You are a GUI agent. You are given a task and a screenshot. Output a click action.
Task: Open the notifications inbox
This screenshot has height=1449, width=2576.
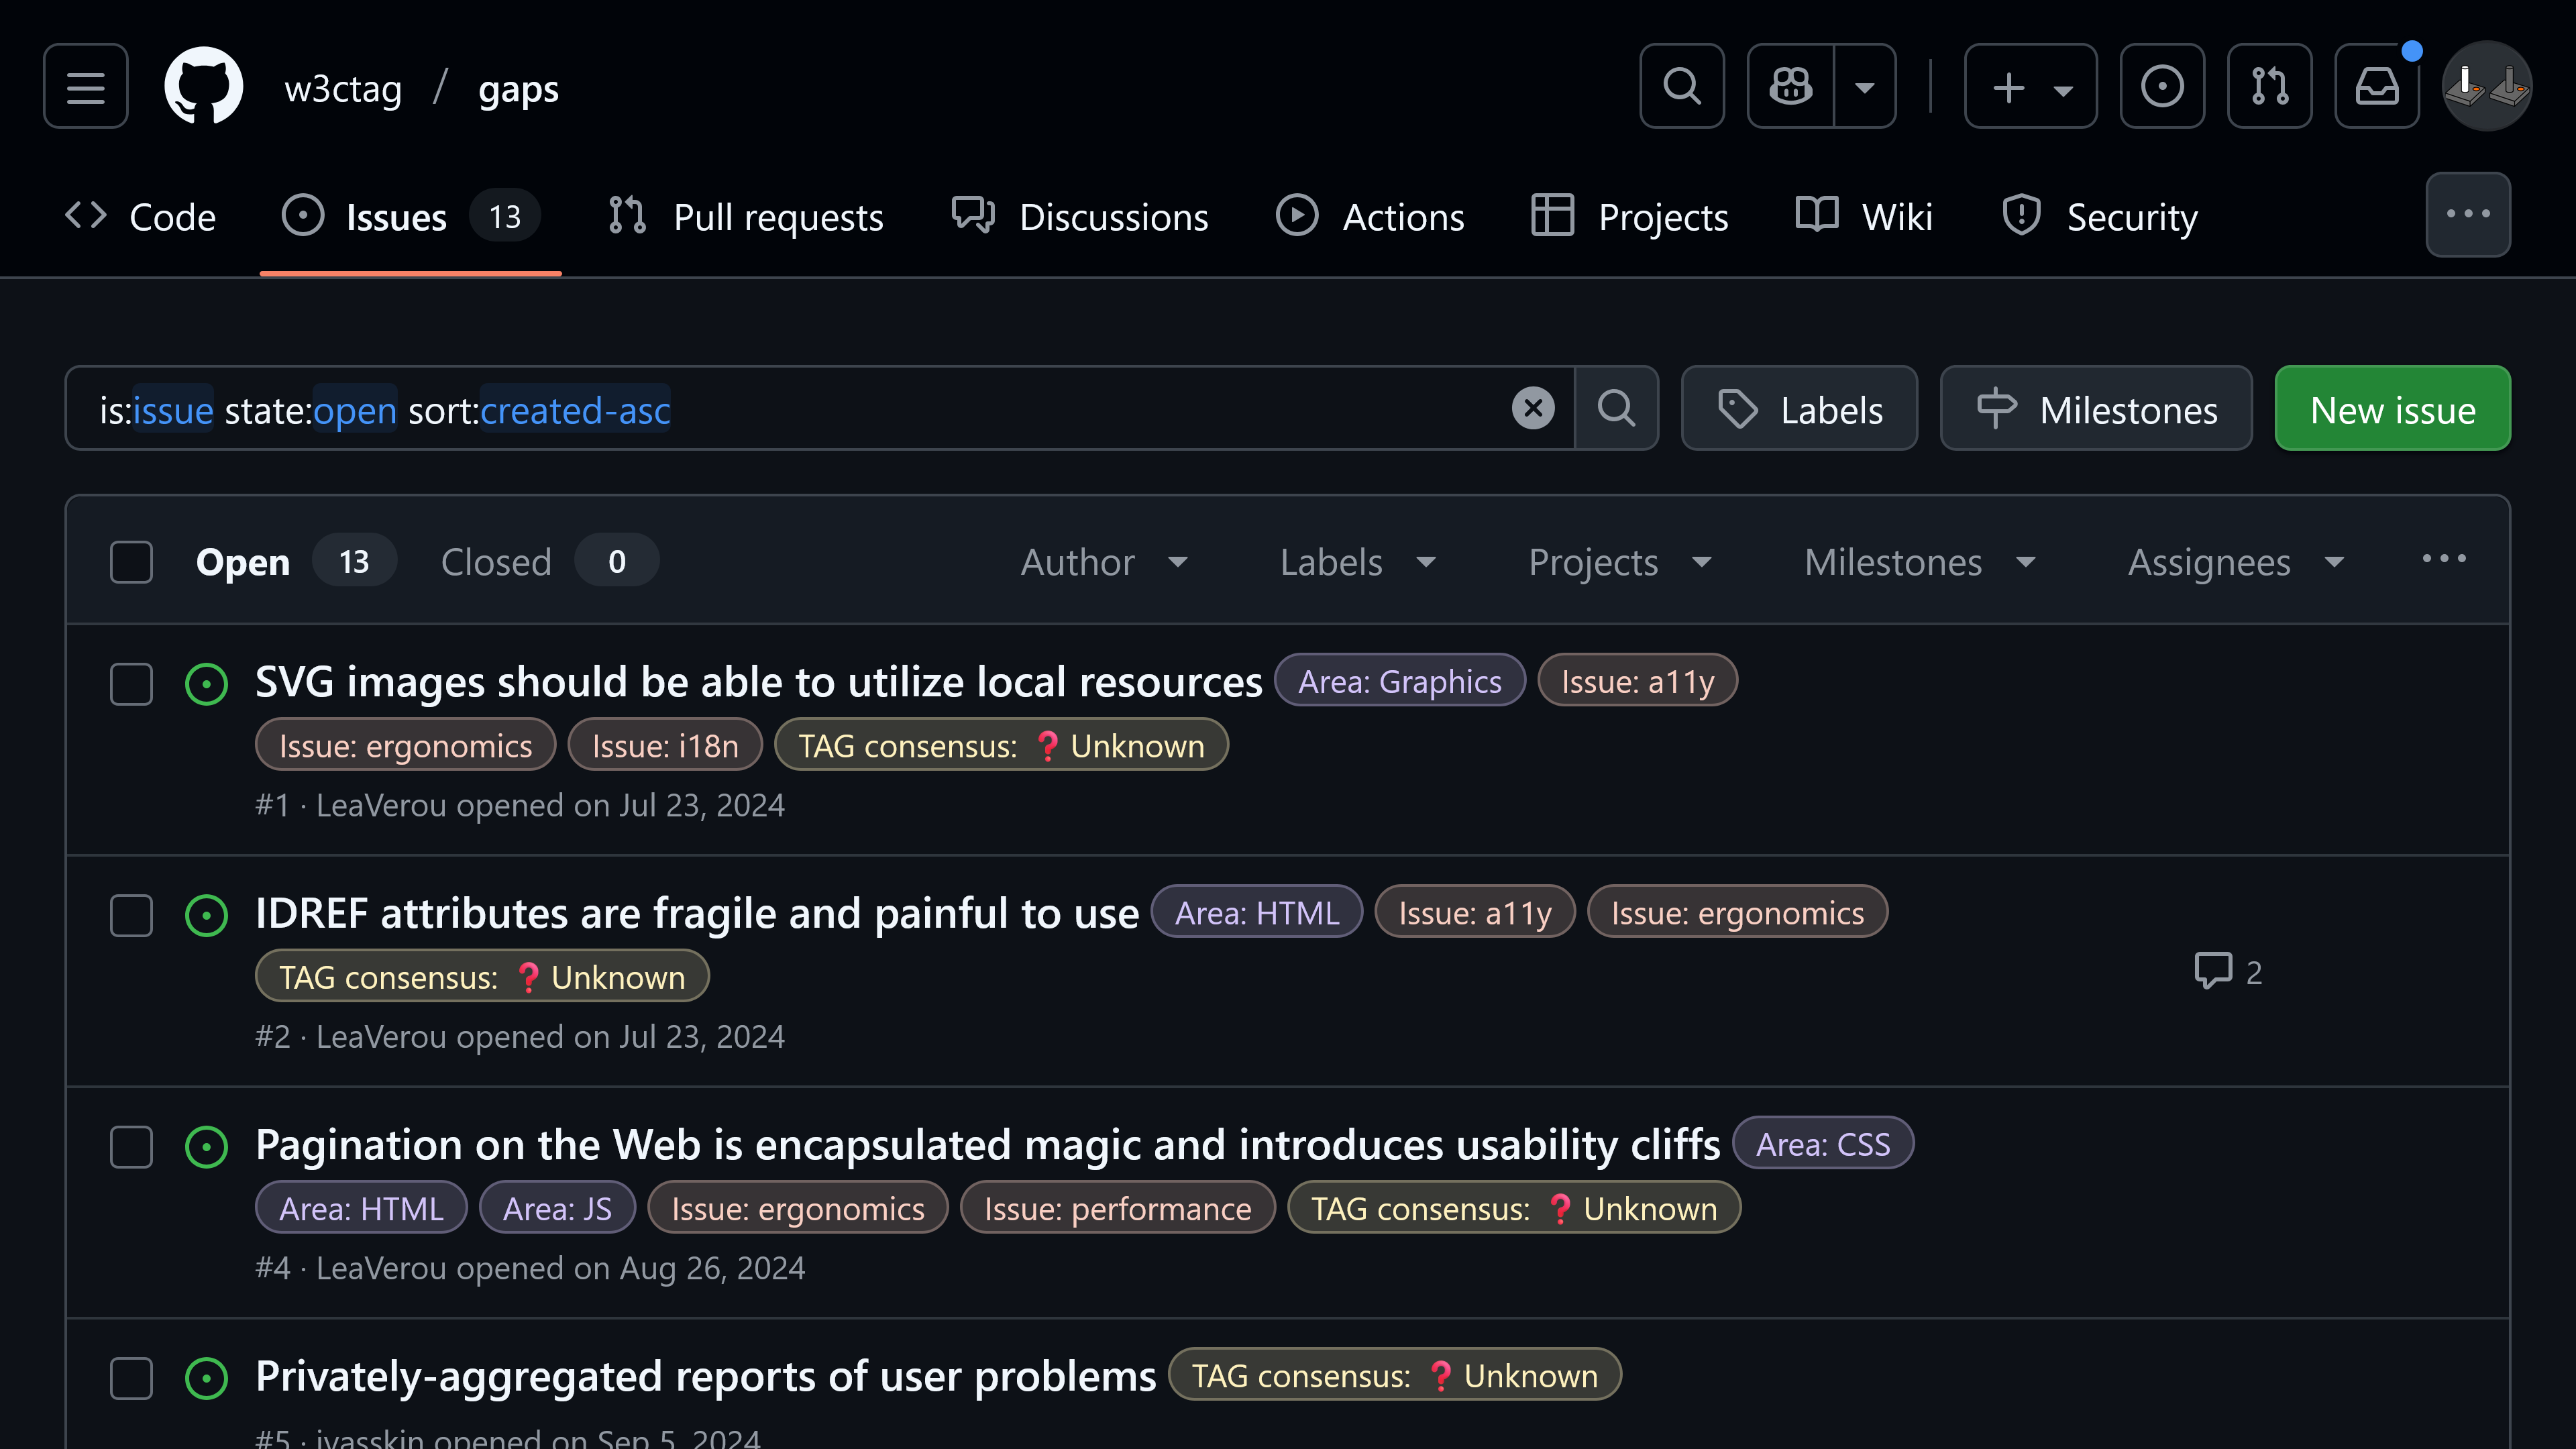[x=2377, y=86]
